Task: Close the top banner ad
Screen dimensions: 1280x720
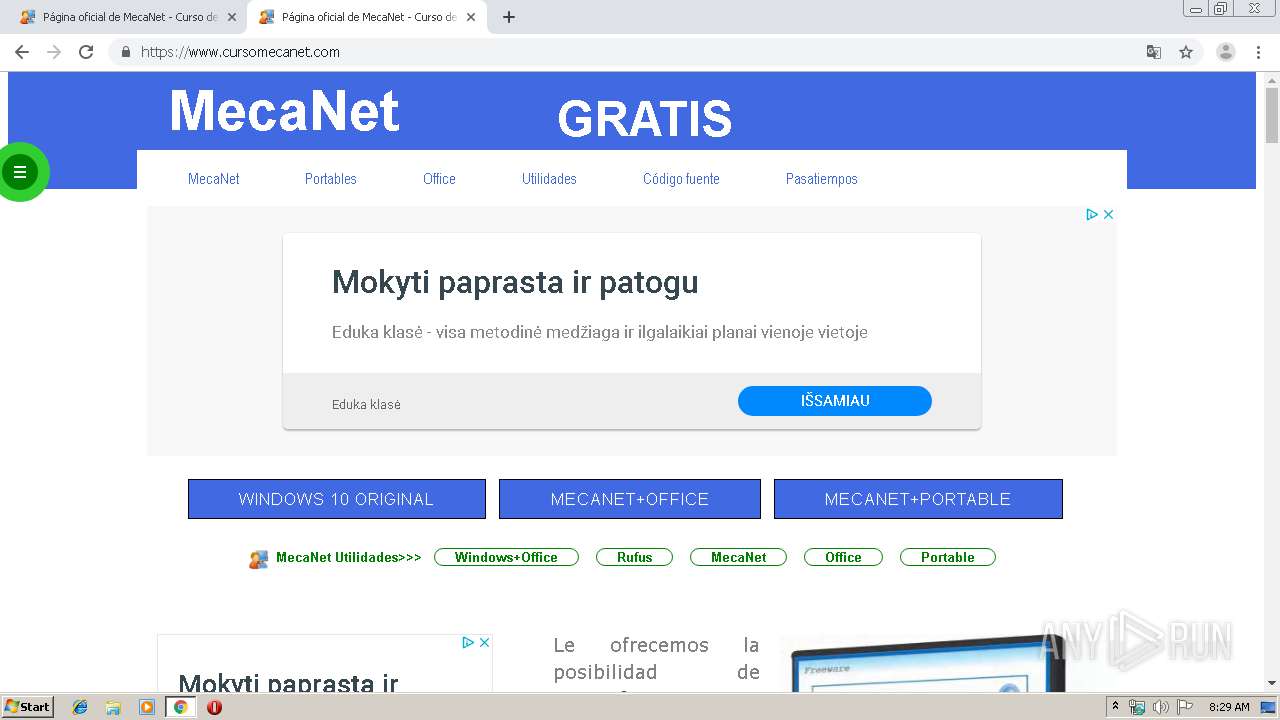Action: click(1108, 214)
